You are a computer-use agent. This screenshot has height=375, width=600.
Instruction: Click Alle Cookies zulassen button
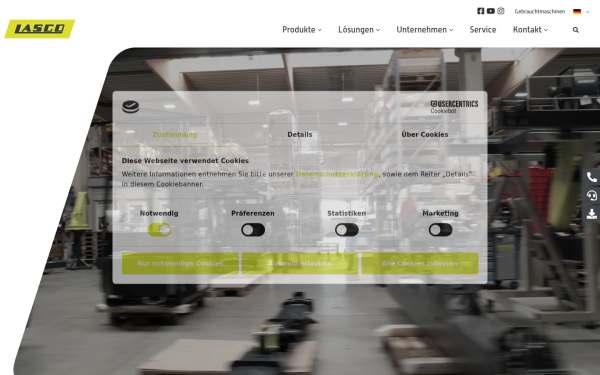pos(420,263)
